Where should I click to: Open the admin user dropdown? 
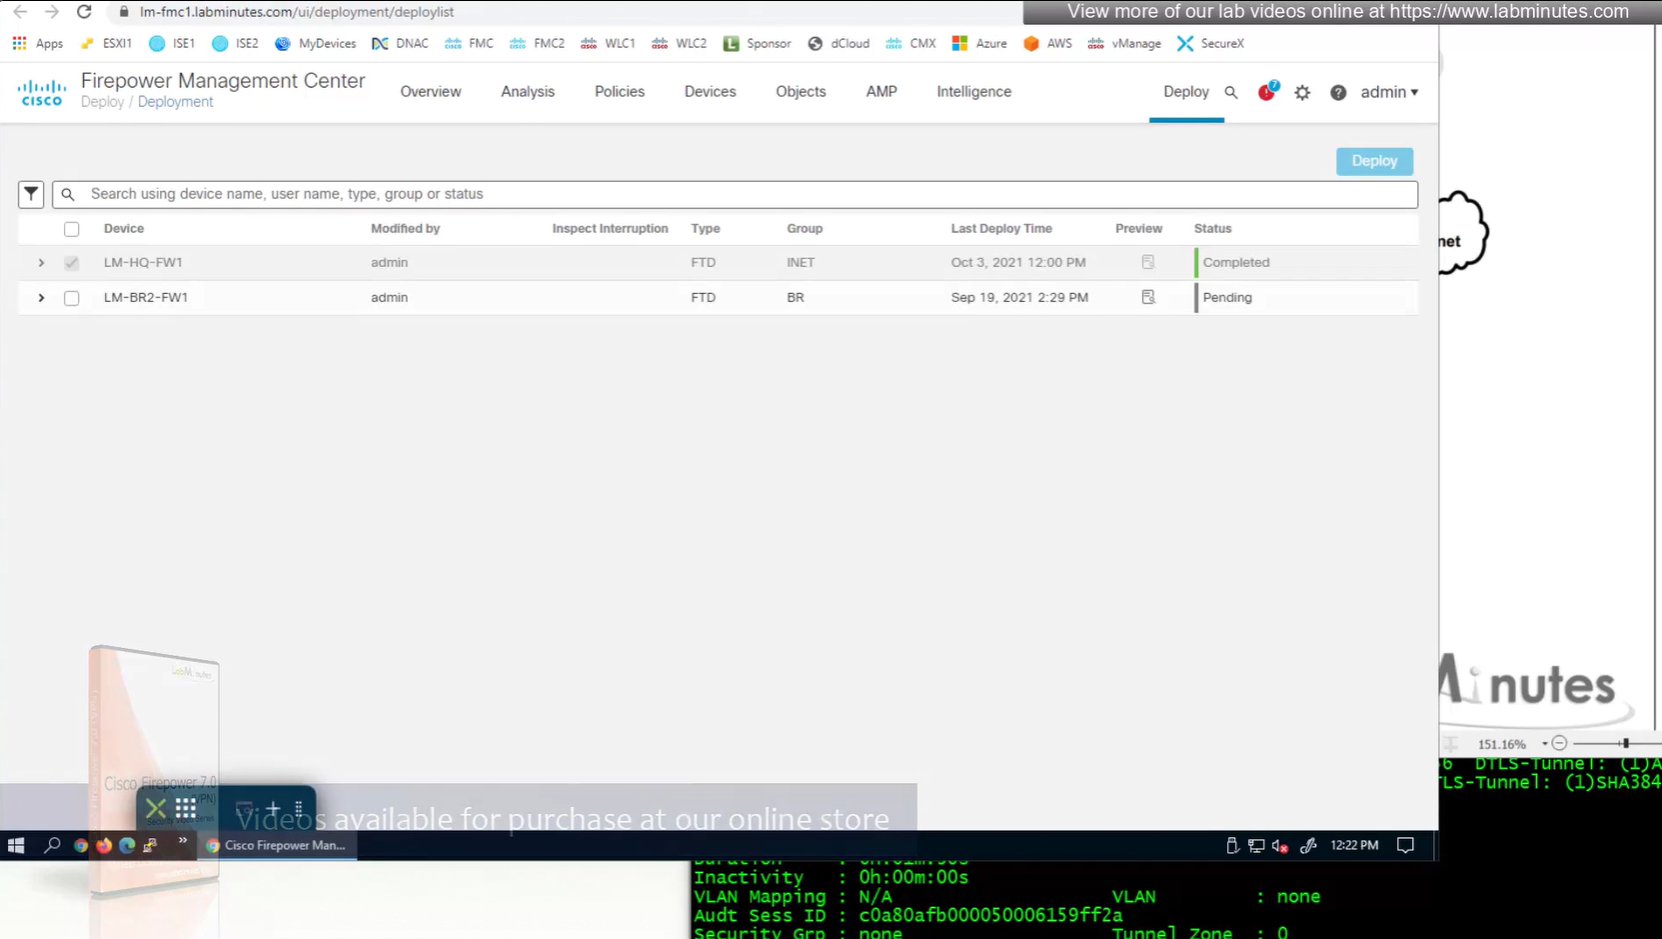point(1389,92)
